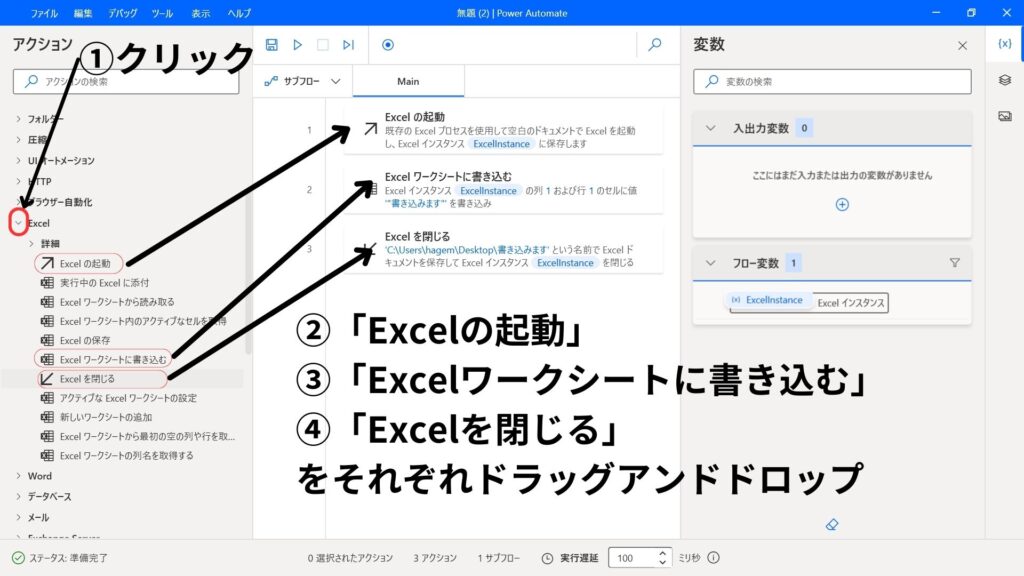Toggle the variables pane {x} icon
Image resolution: width=1024 pixels, height=576 pixels.
[x=1004, y=44]
